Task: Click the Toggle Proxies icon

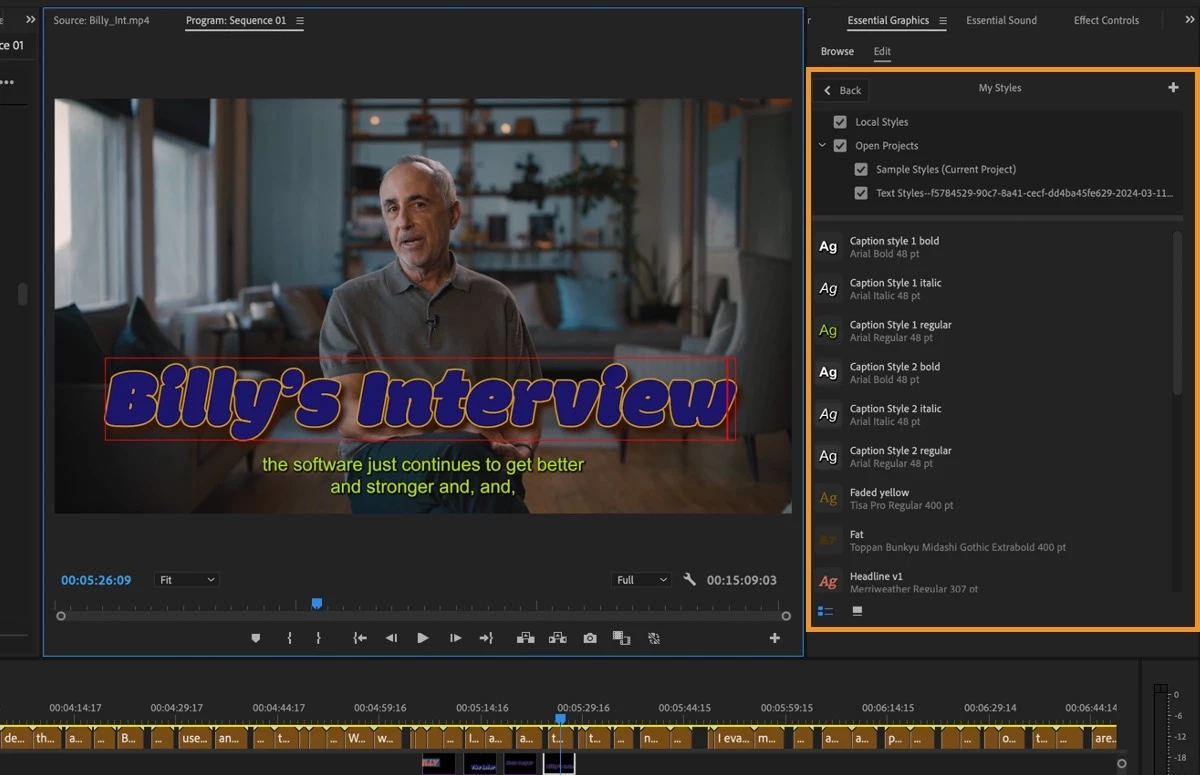Action: click(654, 638)
